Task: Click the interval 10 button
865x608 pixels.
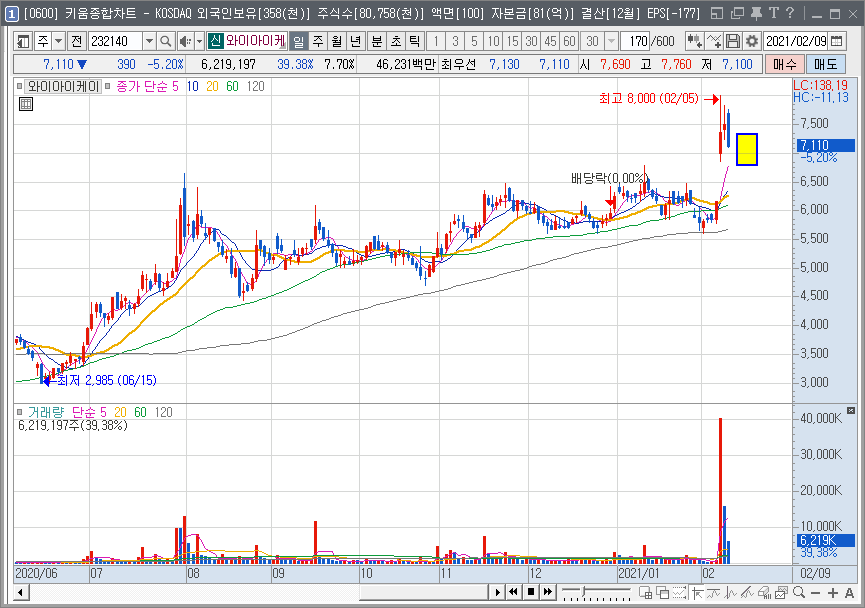Action: (x=494, y=41)
